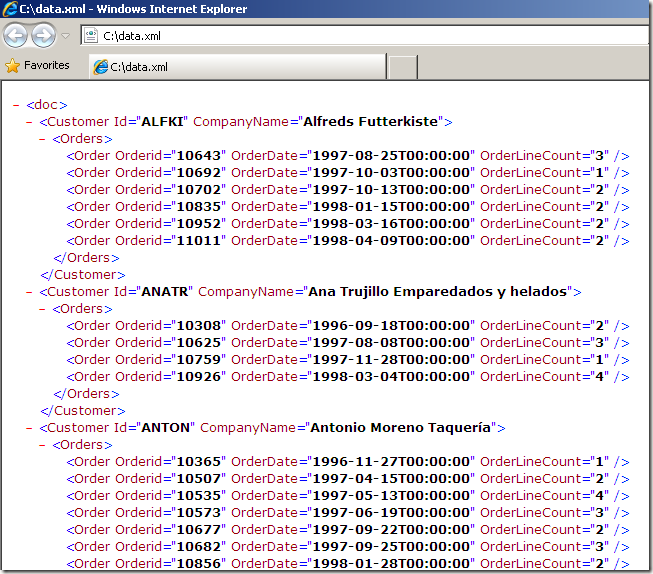Screen dimensions: 653x574
Task: Click company name Alfreds Futterkiste
Action: click(371, 122)
